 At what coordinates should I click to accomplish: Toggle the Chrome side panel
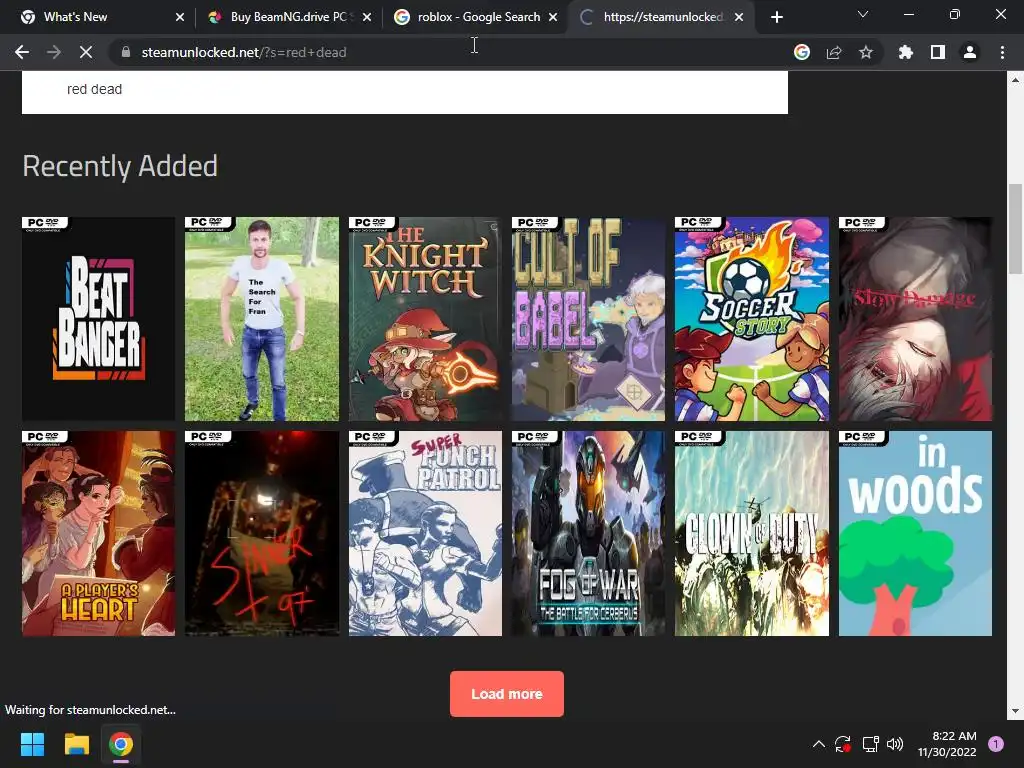click(938, 52)
